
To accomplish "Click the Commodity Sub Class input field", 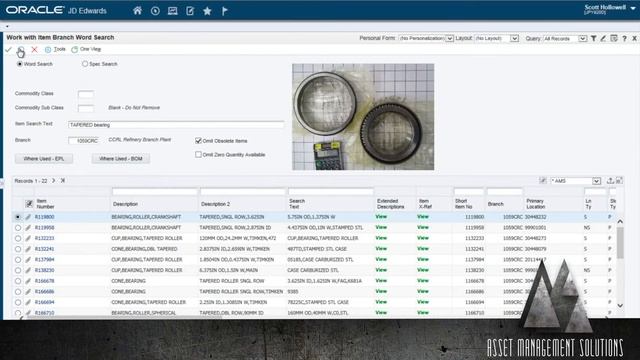I will (x=86, y=108).
